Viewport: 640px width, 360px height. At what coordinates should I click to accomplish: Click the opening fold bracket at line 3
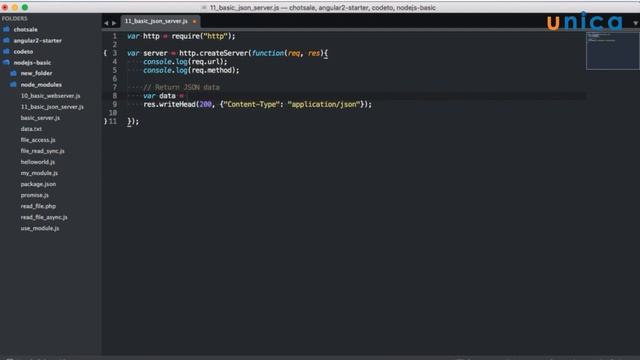tap(105, 53)
